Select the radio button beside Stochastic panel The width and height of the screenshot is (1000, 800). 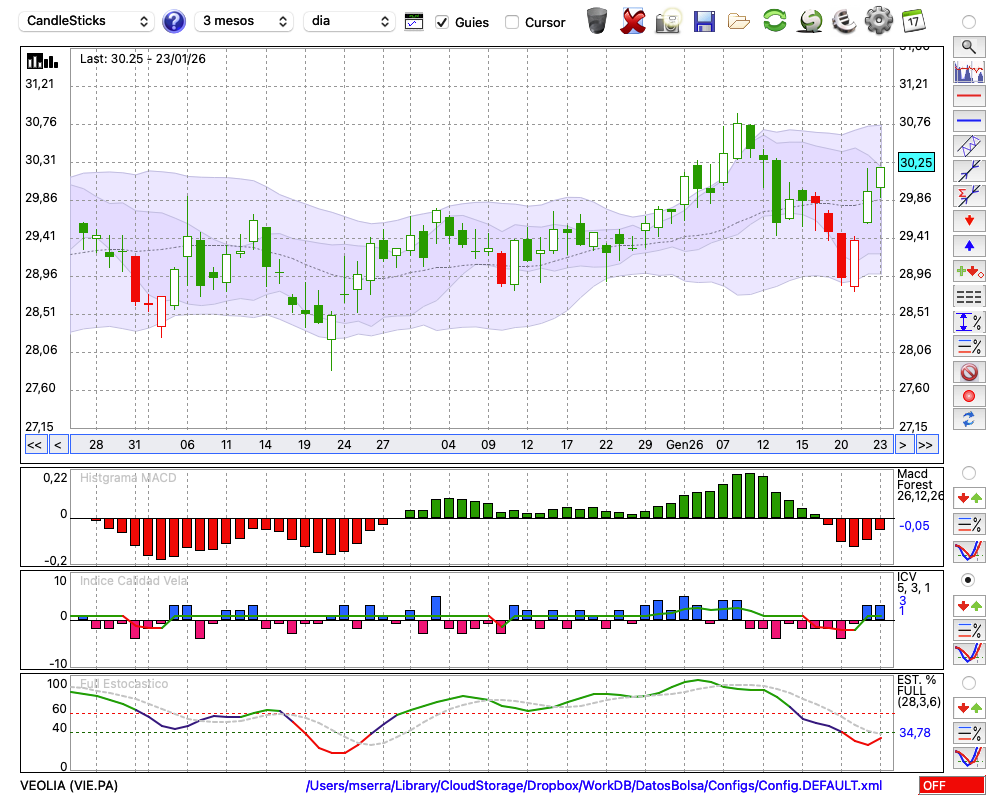point(968,682)
